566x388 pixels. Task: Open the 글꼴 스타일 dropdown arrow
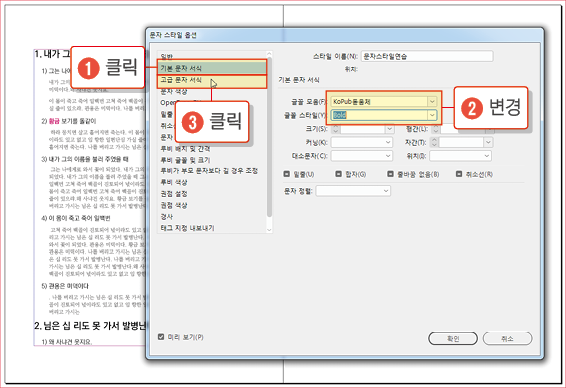point(432,115)
